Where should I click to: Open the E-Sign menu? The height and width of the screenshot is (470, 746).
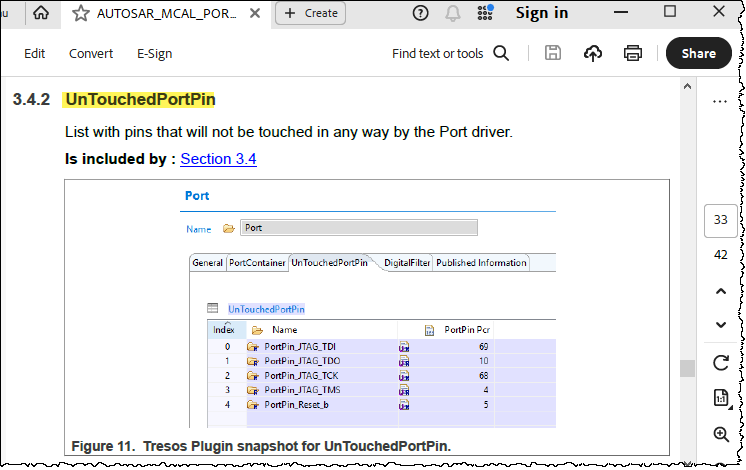154,53
